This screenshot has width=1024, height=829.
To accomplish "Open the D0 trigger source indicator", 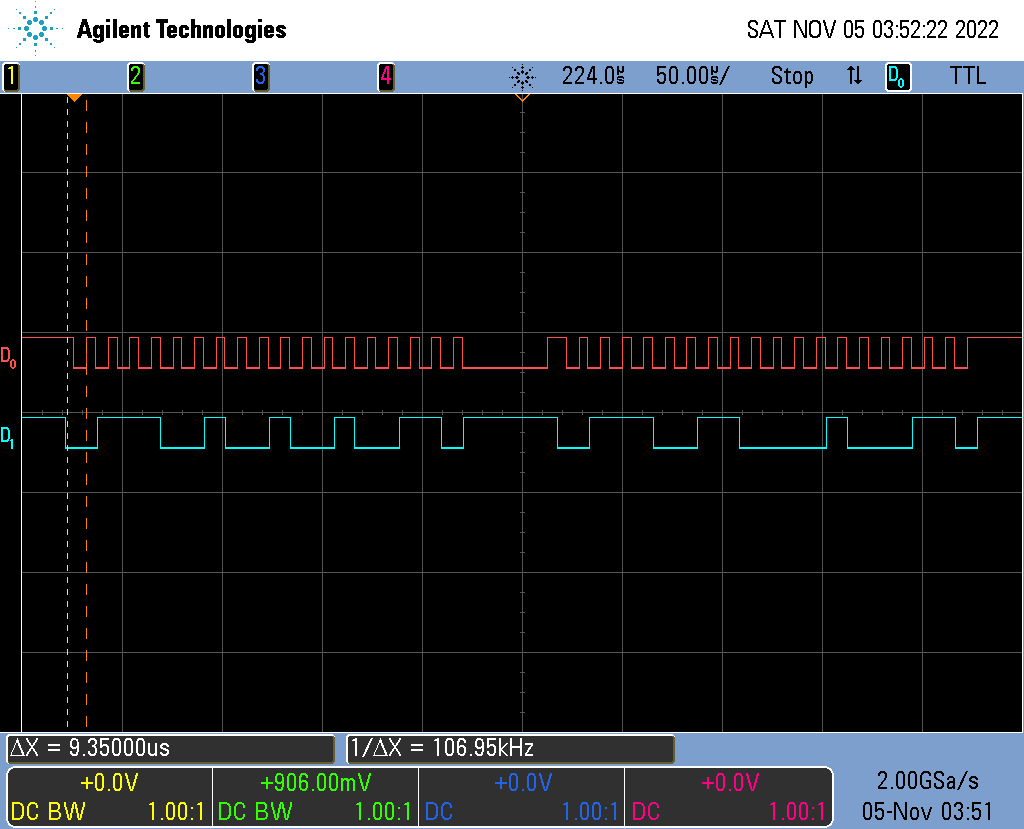I will point(897,76).
